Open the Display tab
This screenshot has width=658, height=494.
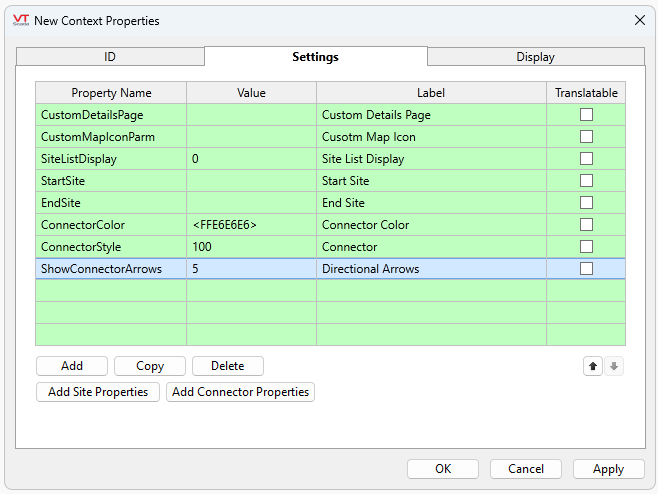pyautogui.click(x=535, y=57)
